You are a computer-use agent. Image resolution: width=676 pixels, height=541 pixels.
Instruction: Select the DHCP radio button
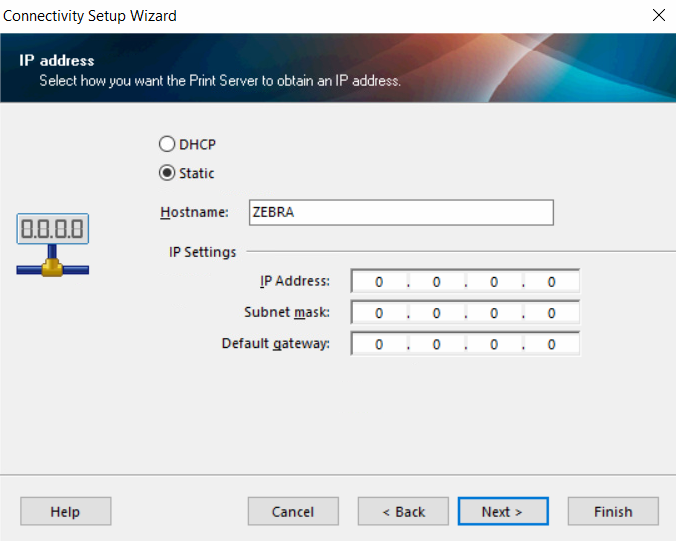tap(168, 144)
